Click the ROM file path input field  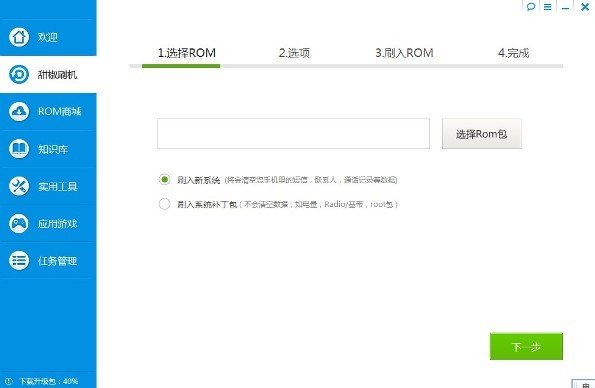pos(293,133)
